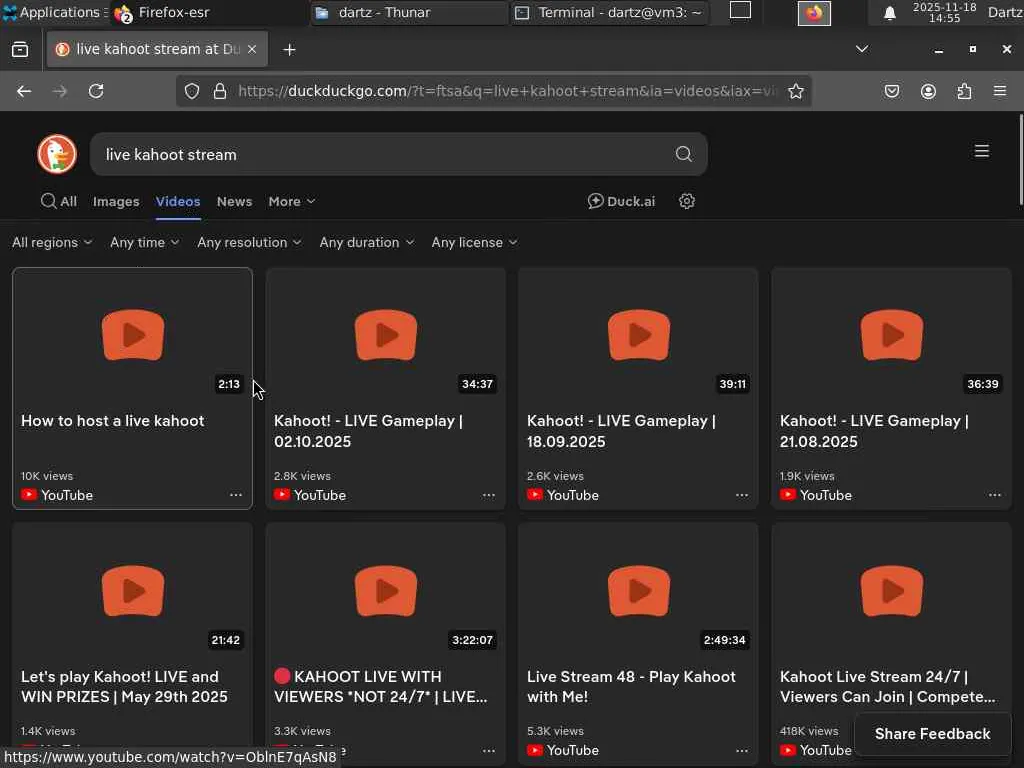Open the DuckDuckGo hamburger side menu
Screen dimensions: 1024x768
click(x=982, y=152)
